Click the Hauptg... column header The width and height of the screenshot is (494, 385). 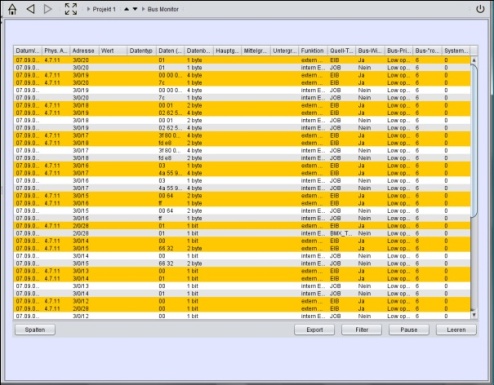click(x=227, y=51)
